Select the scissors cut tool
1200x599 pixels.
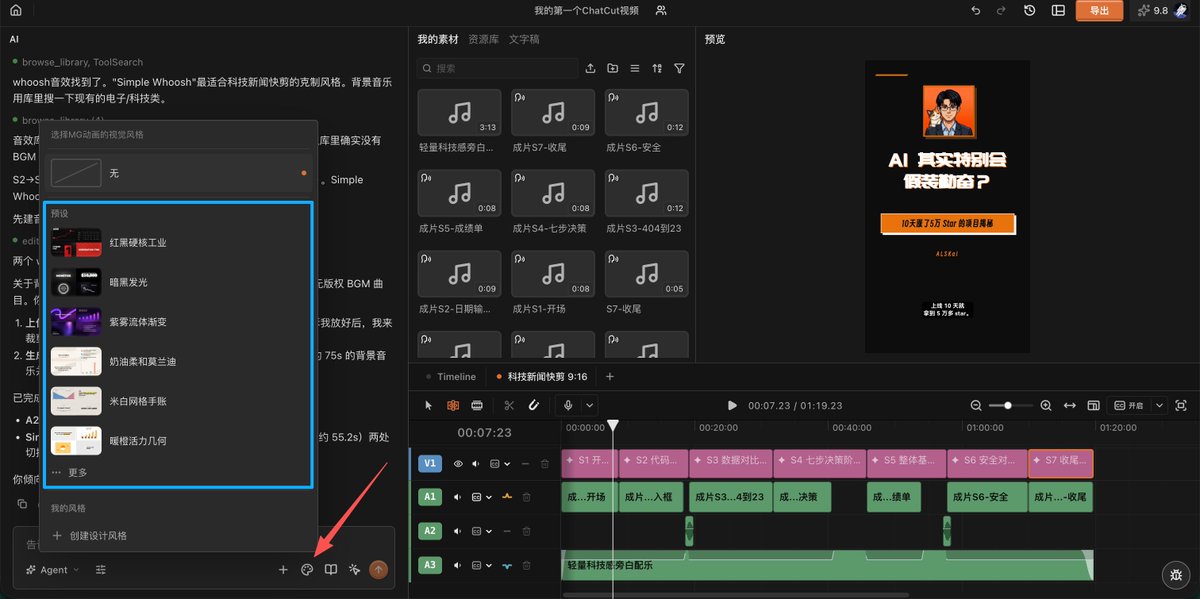(x=509, y=405)
